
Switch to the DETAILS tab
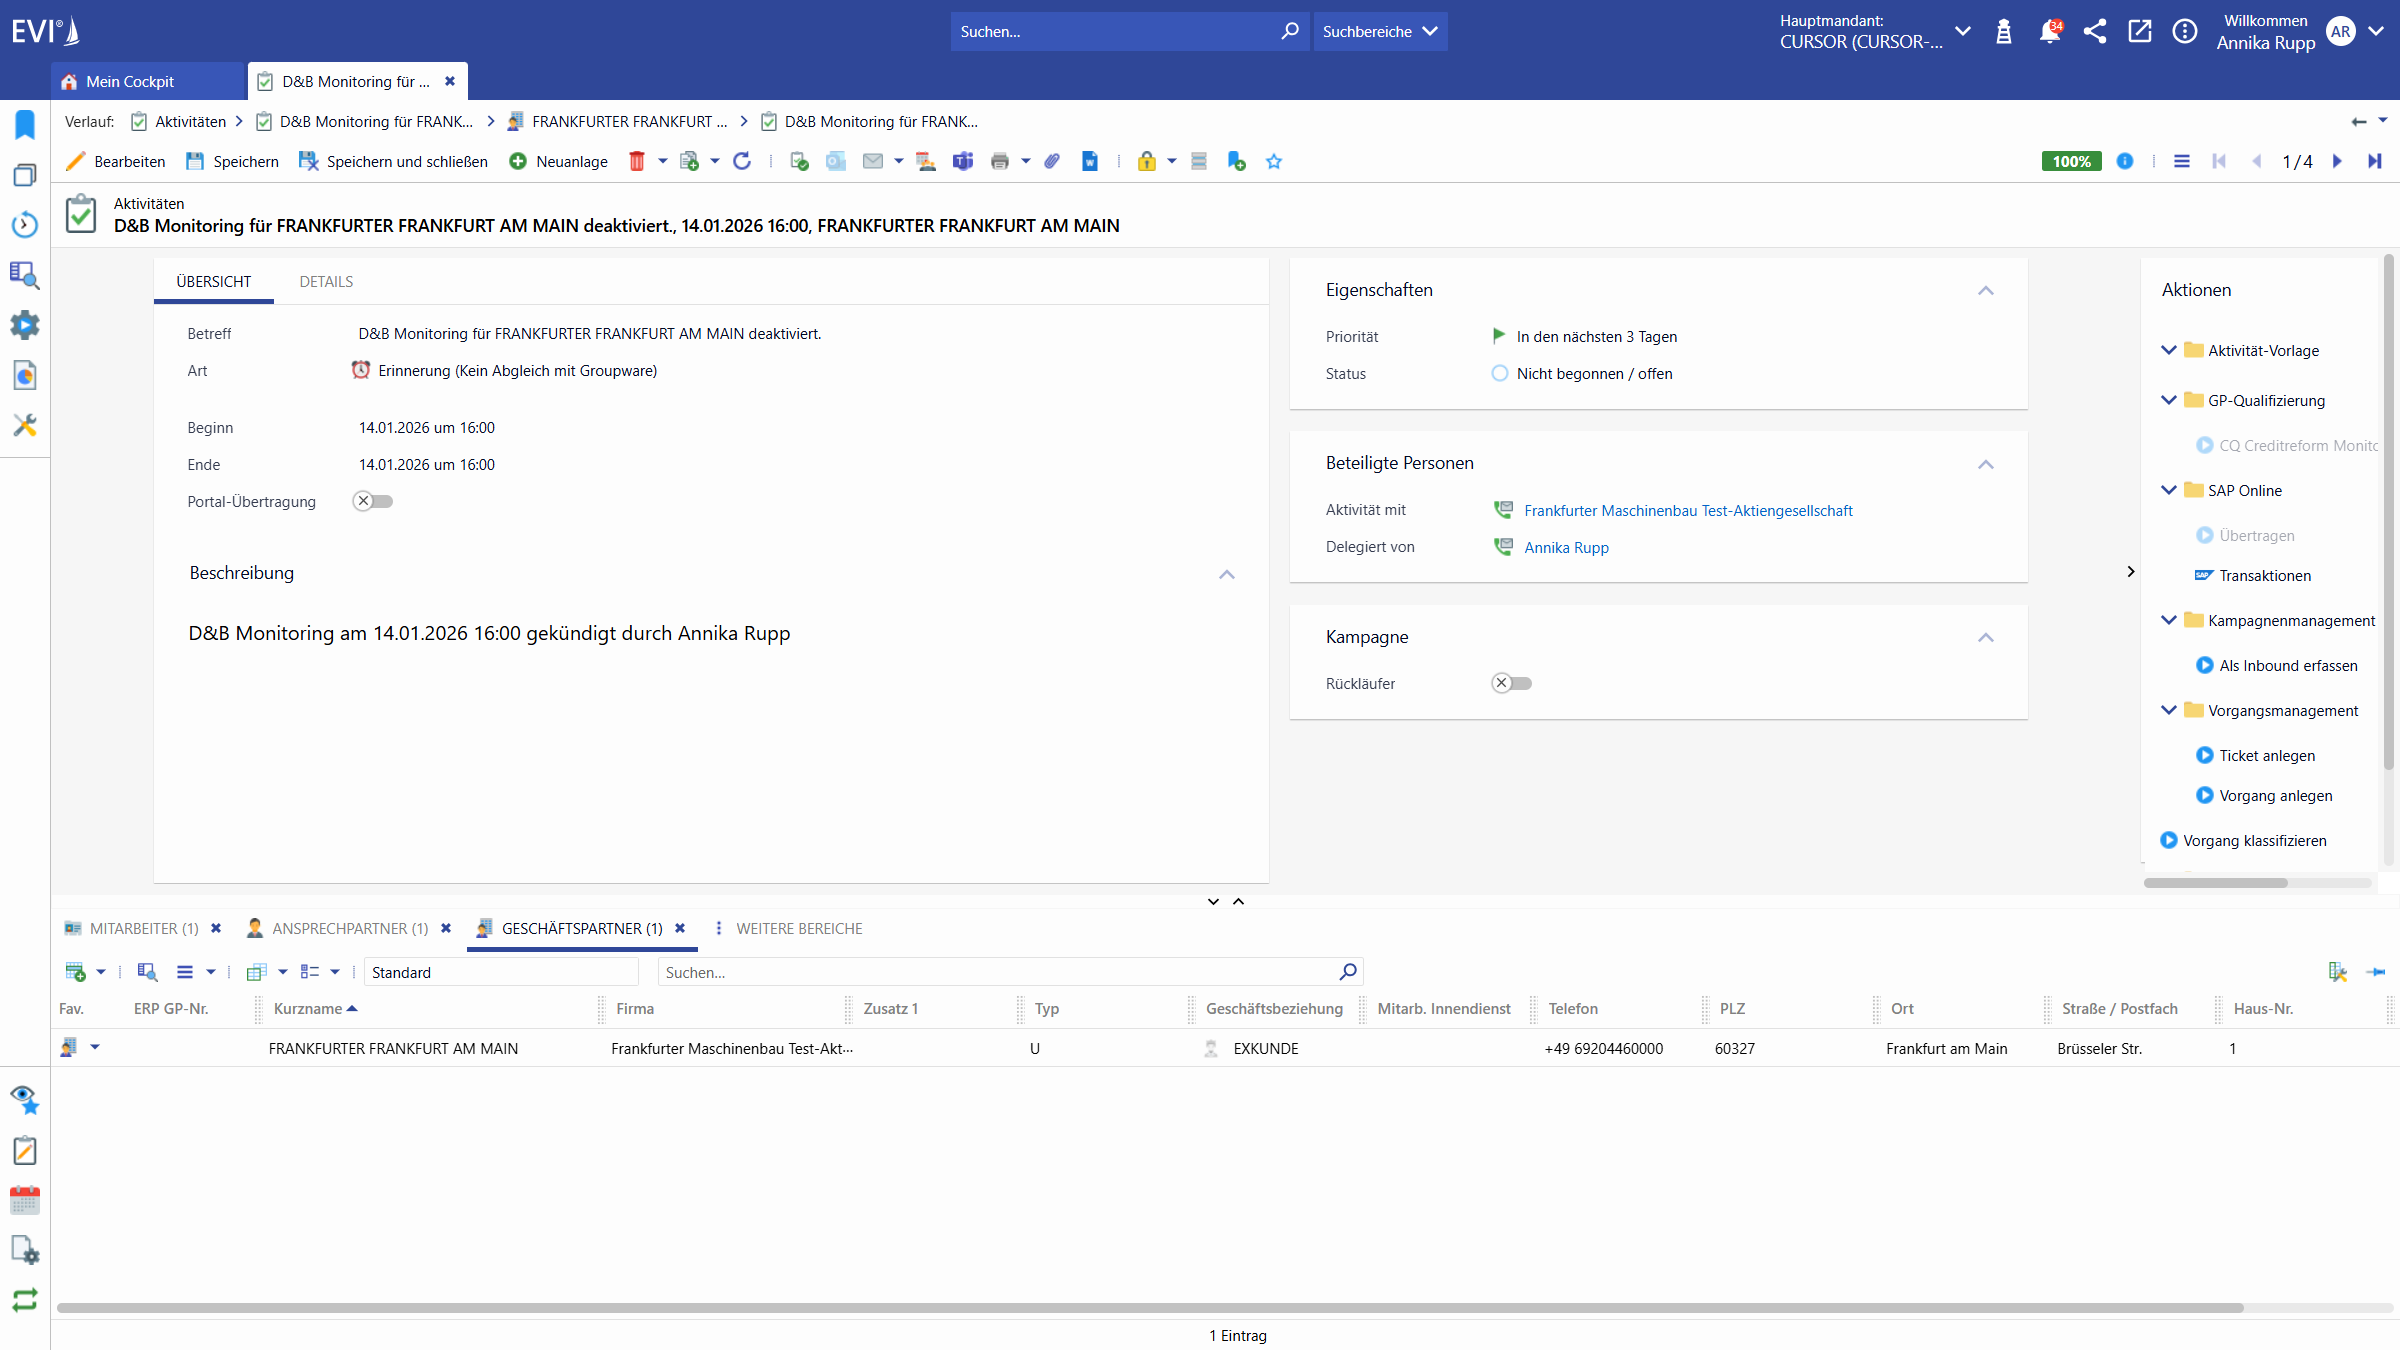coord(325,281)
